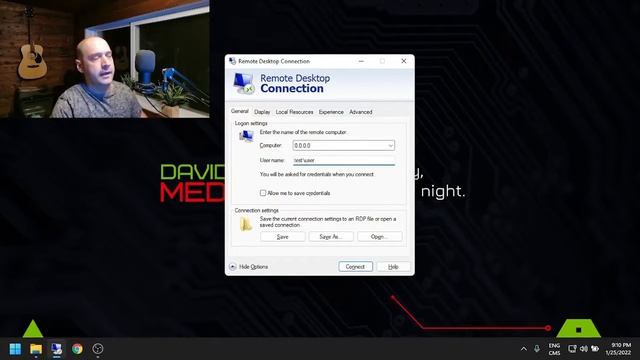Click the Help button

393,267
